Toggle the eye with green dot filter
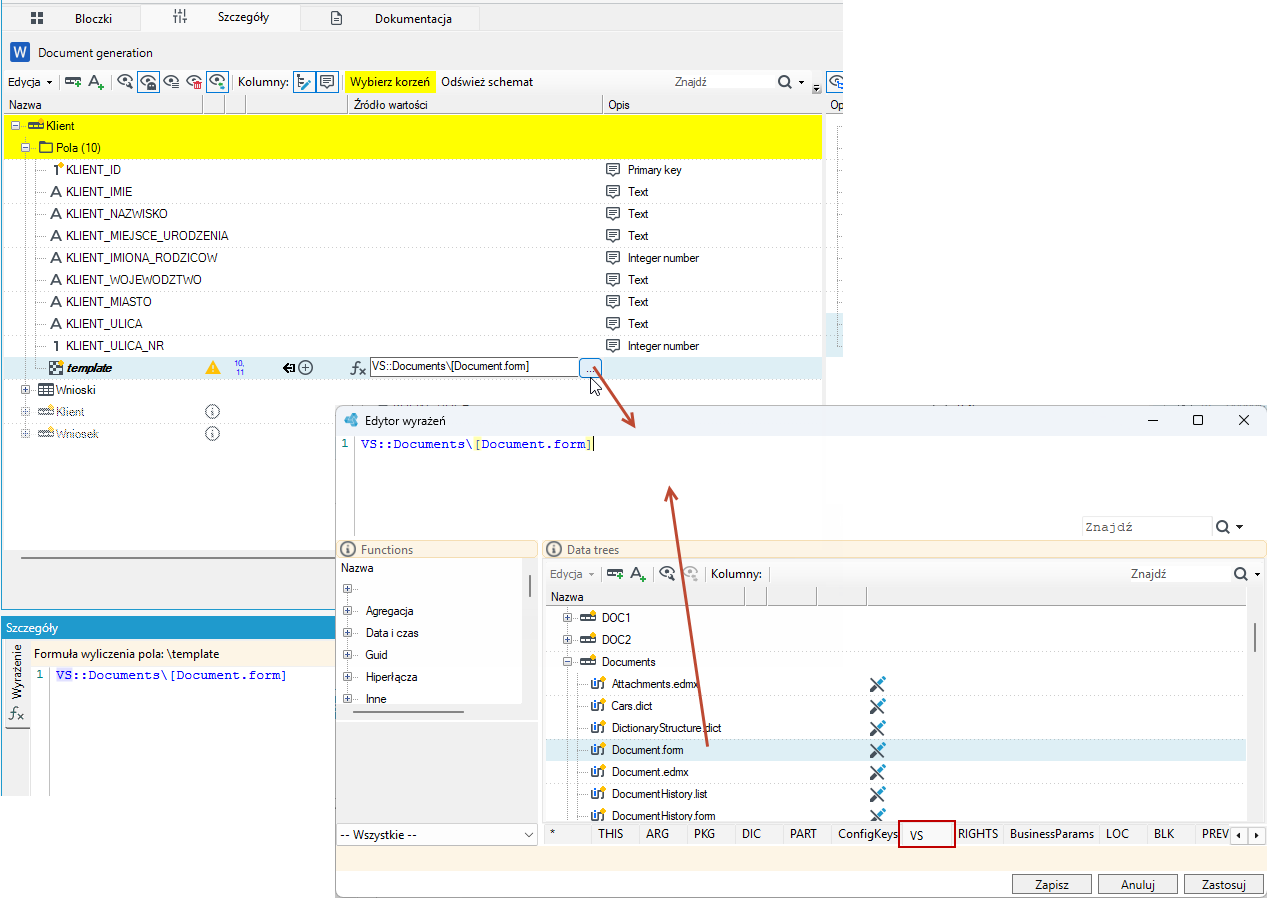 (218, 82)
